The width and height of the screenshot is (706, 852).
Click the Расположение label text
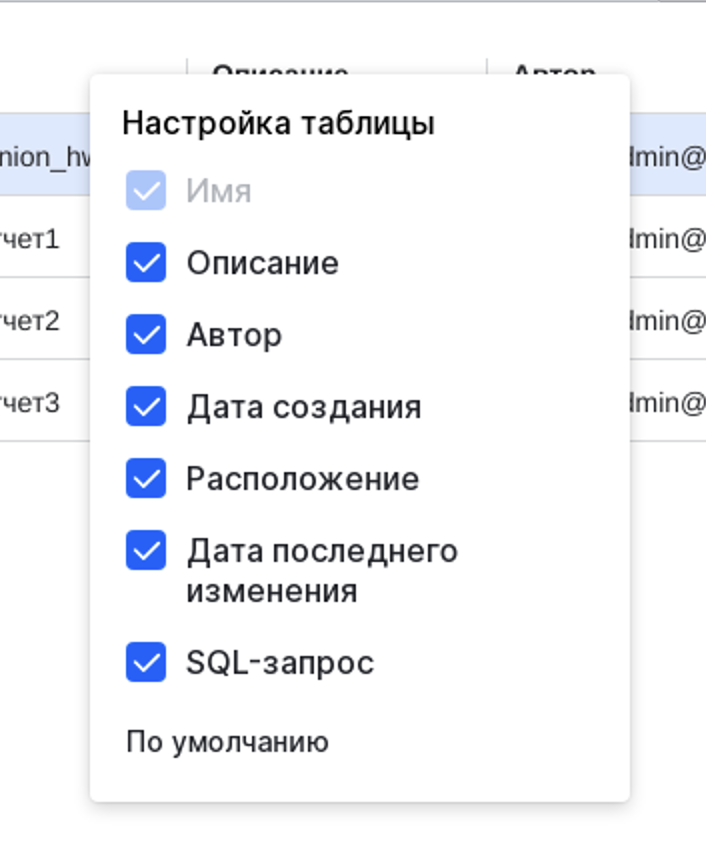(302, 479)
